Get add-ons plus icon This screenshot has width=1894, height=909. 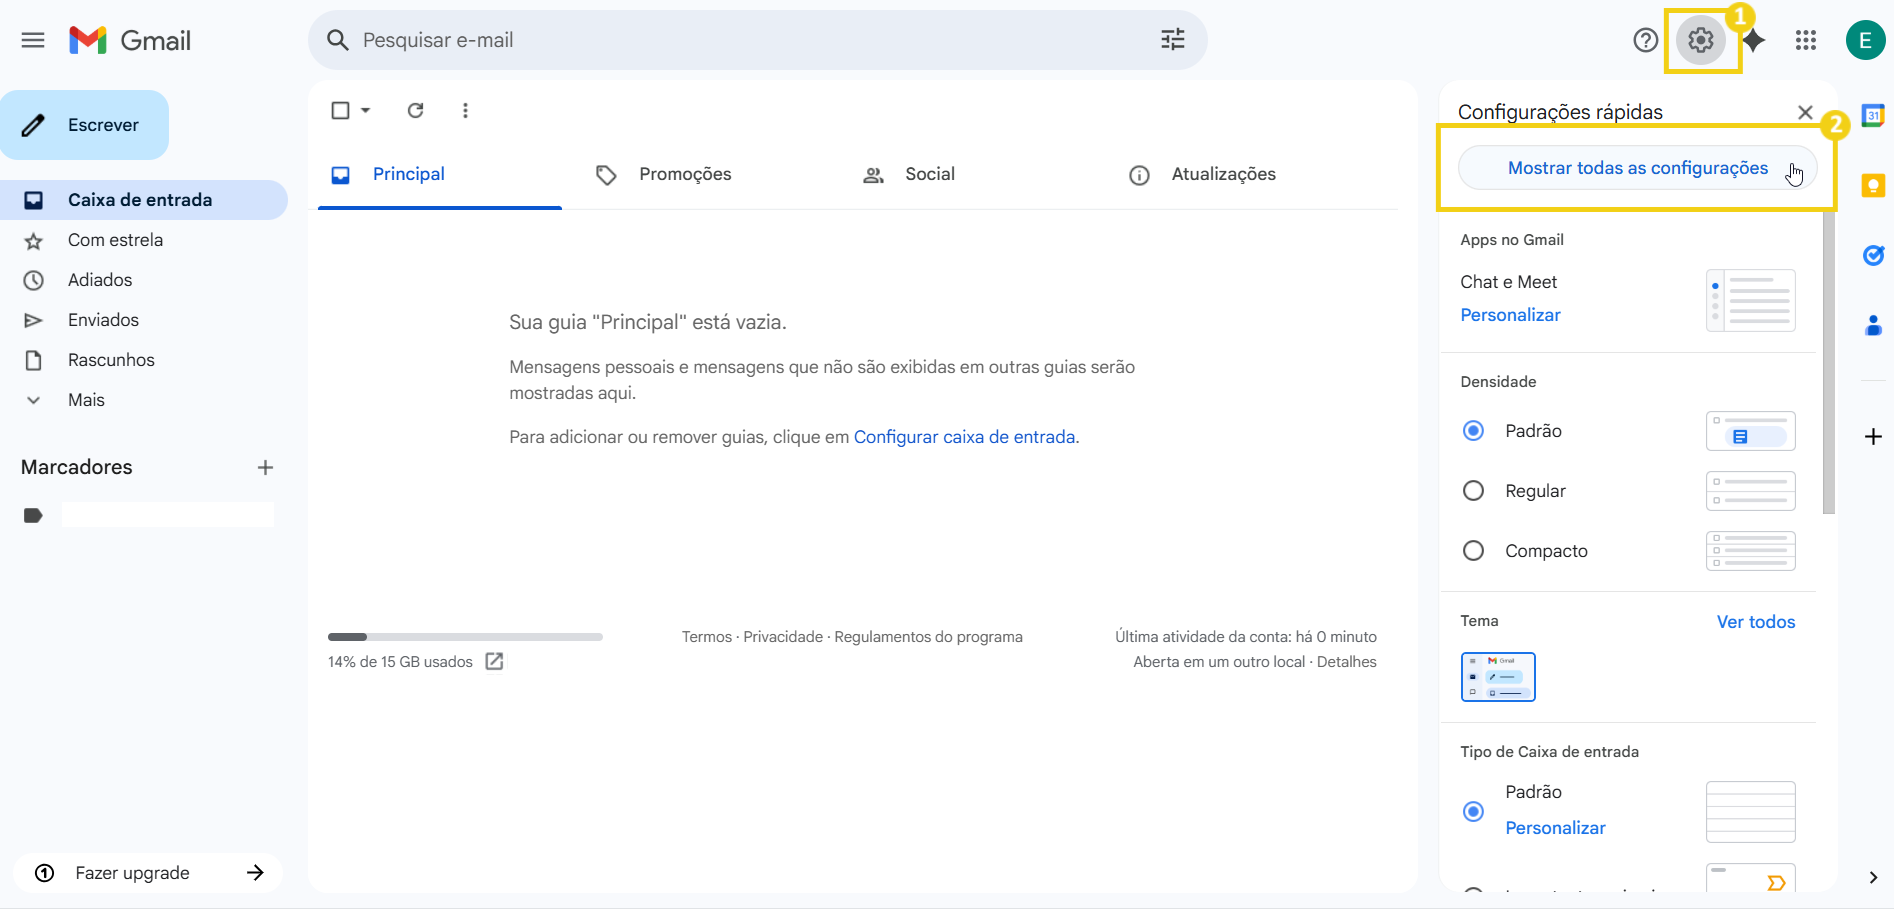coord(1873,436)
